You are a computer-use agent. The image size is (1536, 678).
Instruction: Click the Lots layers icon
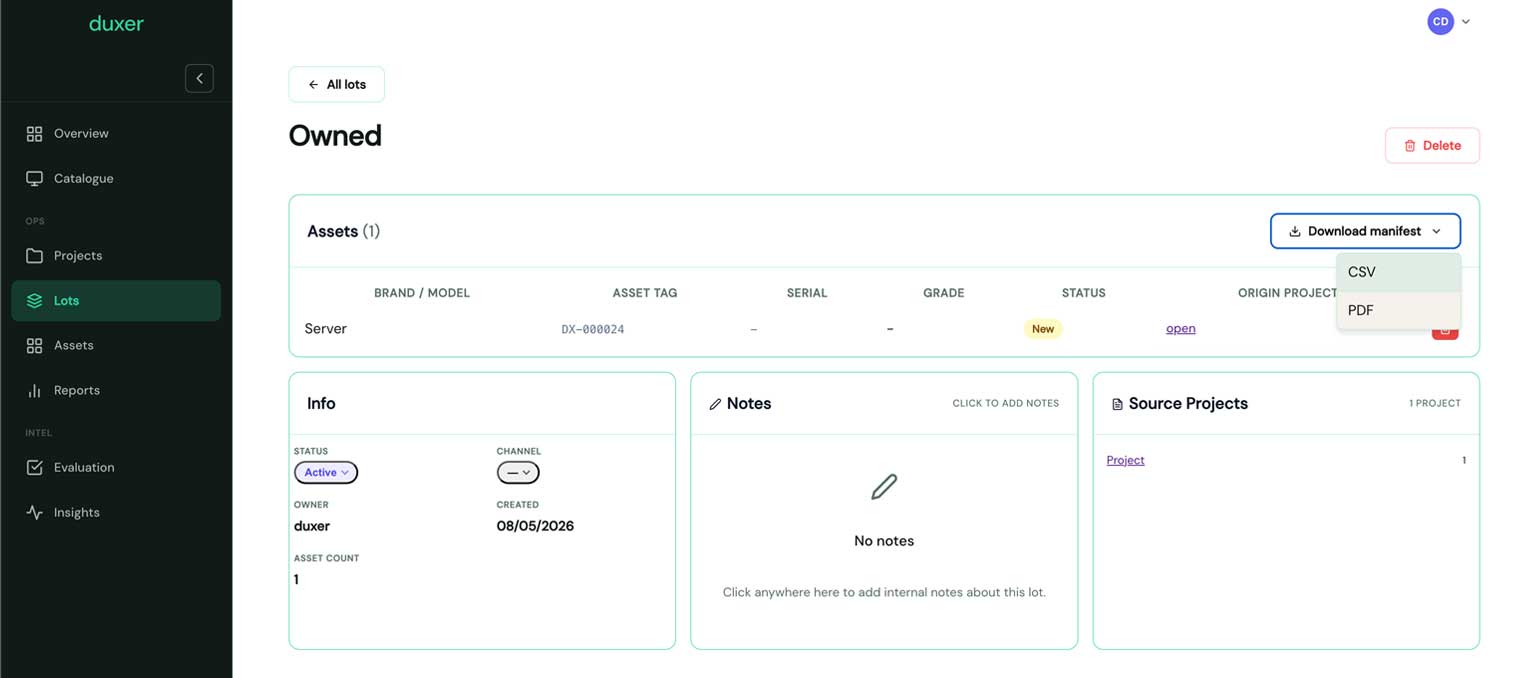pos(34,300)
